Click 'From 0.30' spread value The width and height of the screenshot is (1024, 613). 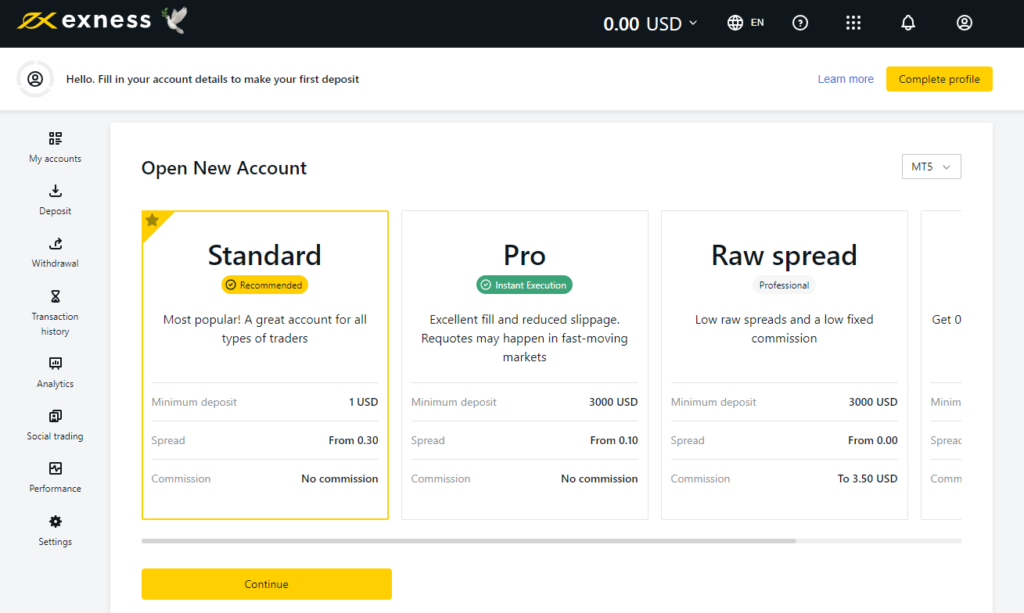click(353, 441)
